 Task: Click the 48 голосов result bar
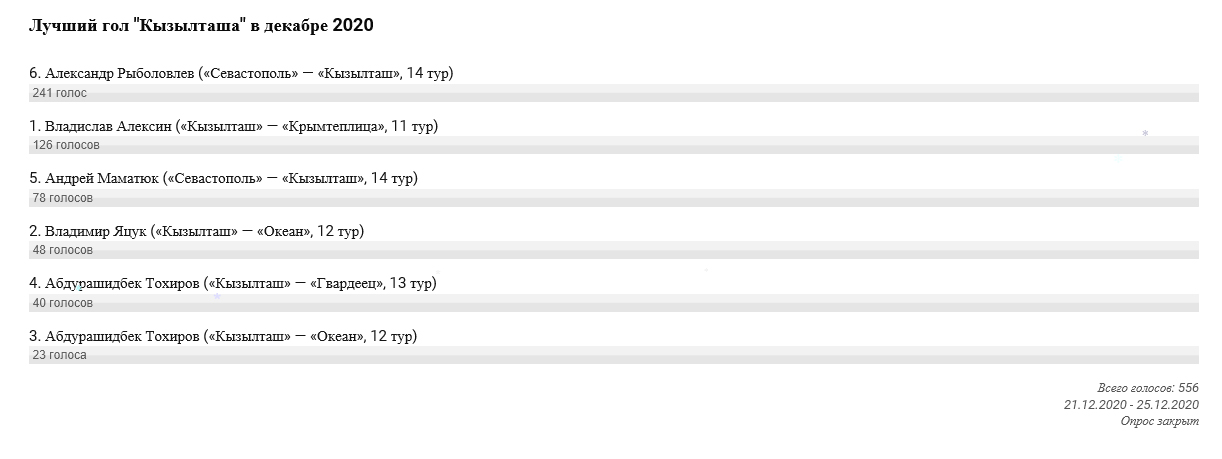(614, 250)
